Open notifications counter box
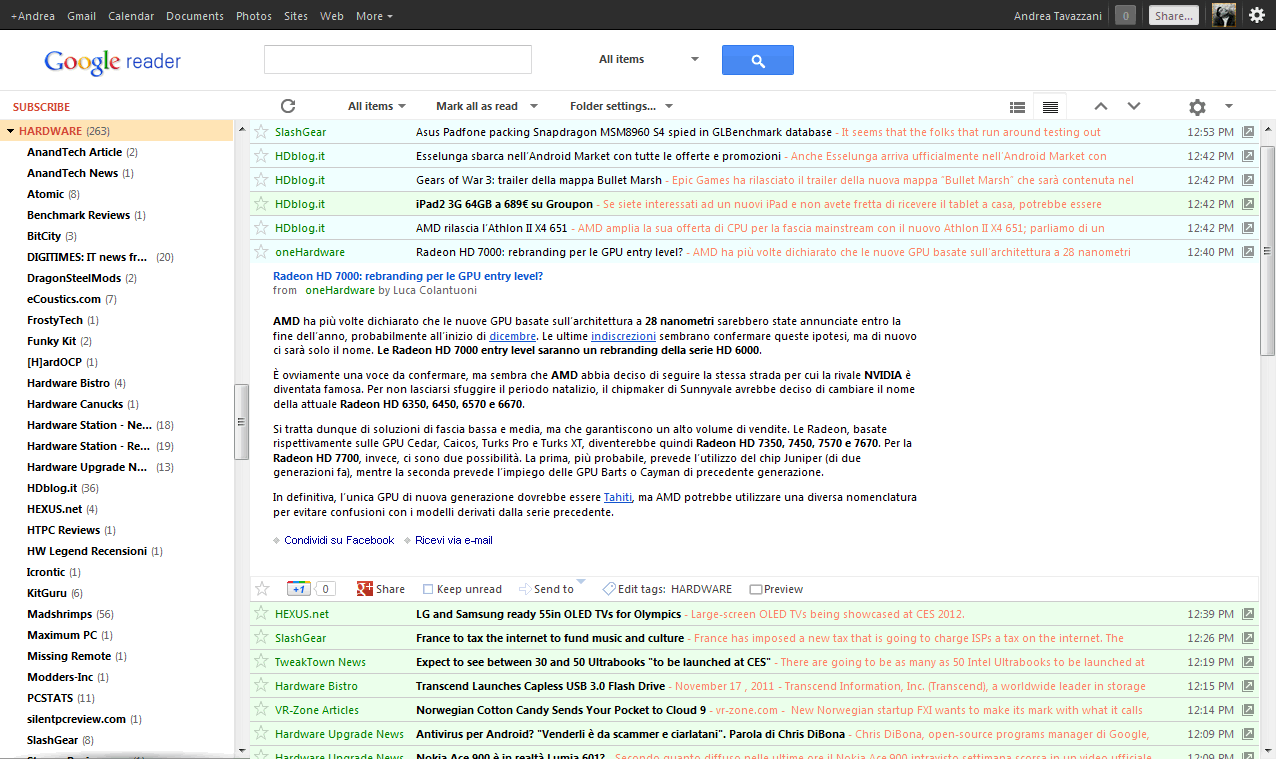 (x=1125, y=15)
